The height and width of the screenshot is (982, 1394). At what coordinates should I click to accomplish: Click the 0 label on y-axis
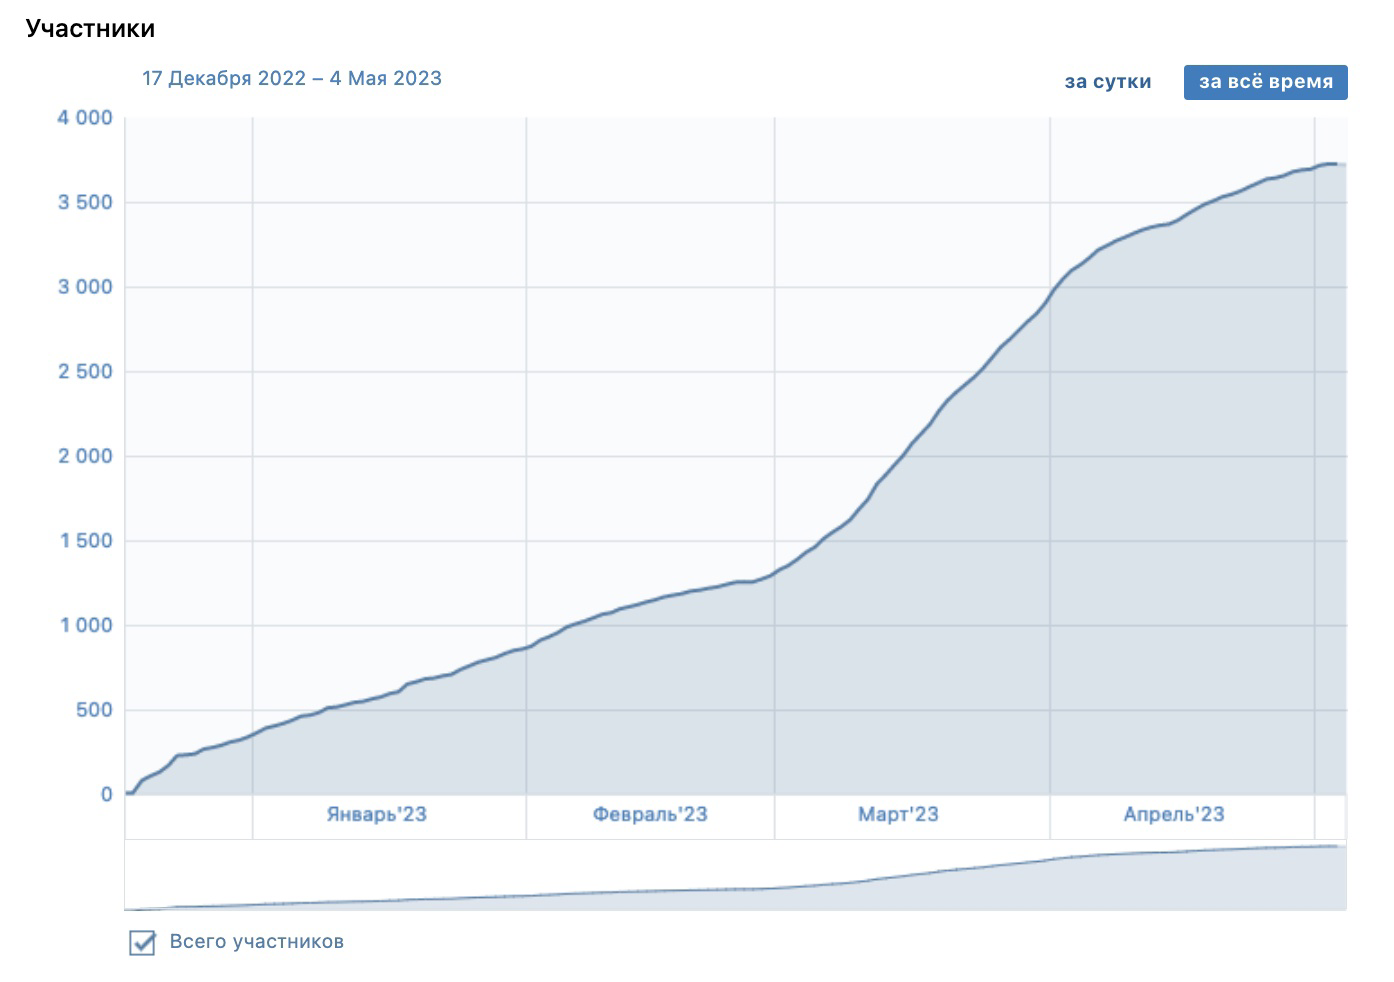107,795
